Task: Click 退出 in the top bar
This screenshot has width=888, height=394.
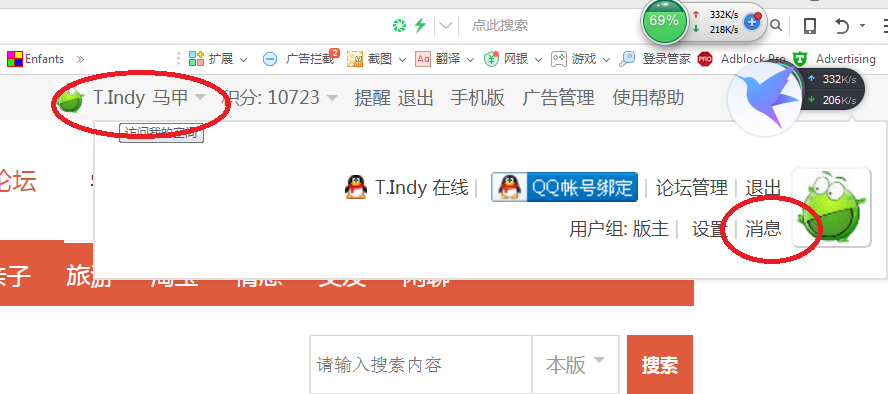Action: (415, 98)
